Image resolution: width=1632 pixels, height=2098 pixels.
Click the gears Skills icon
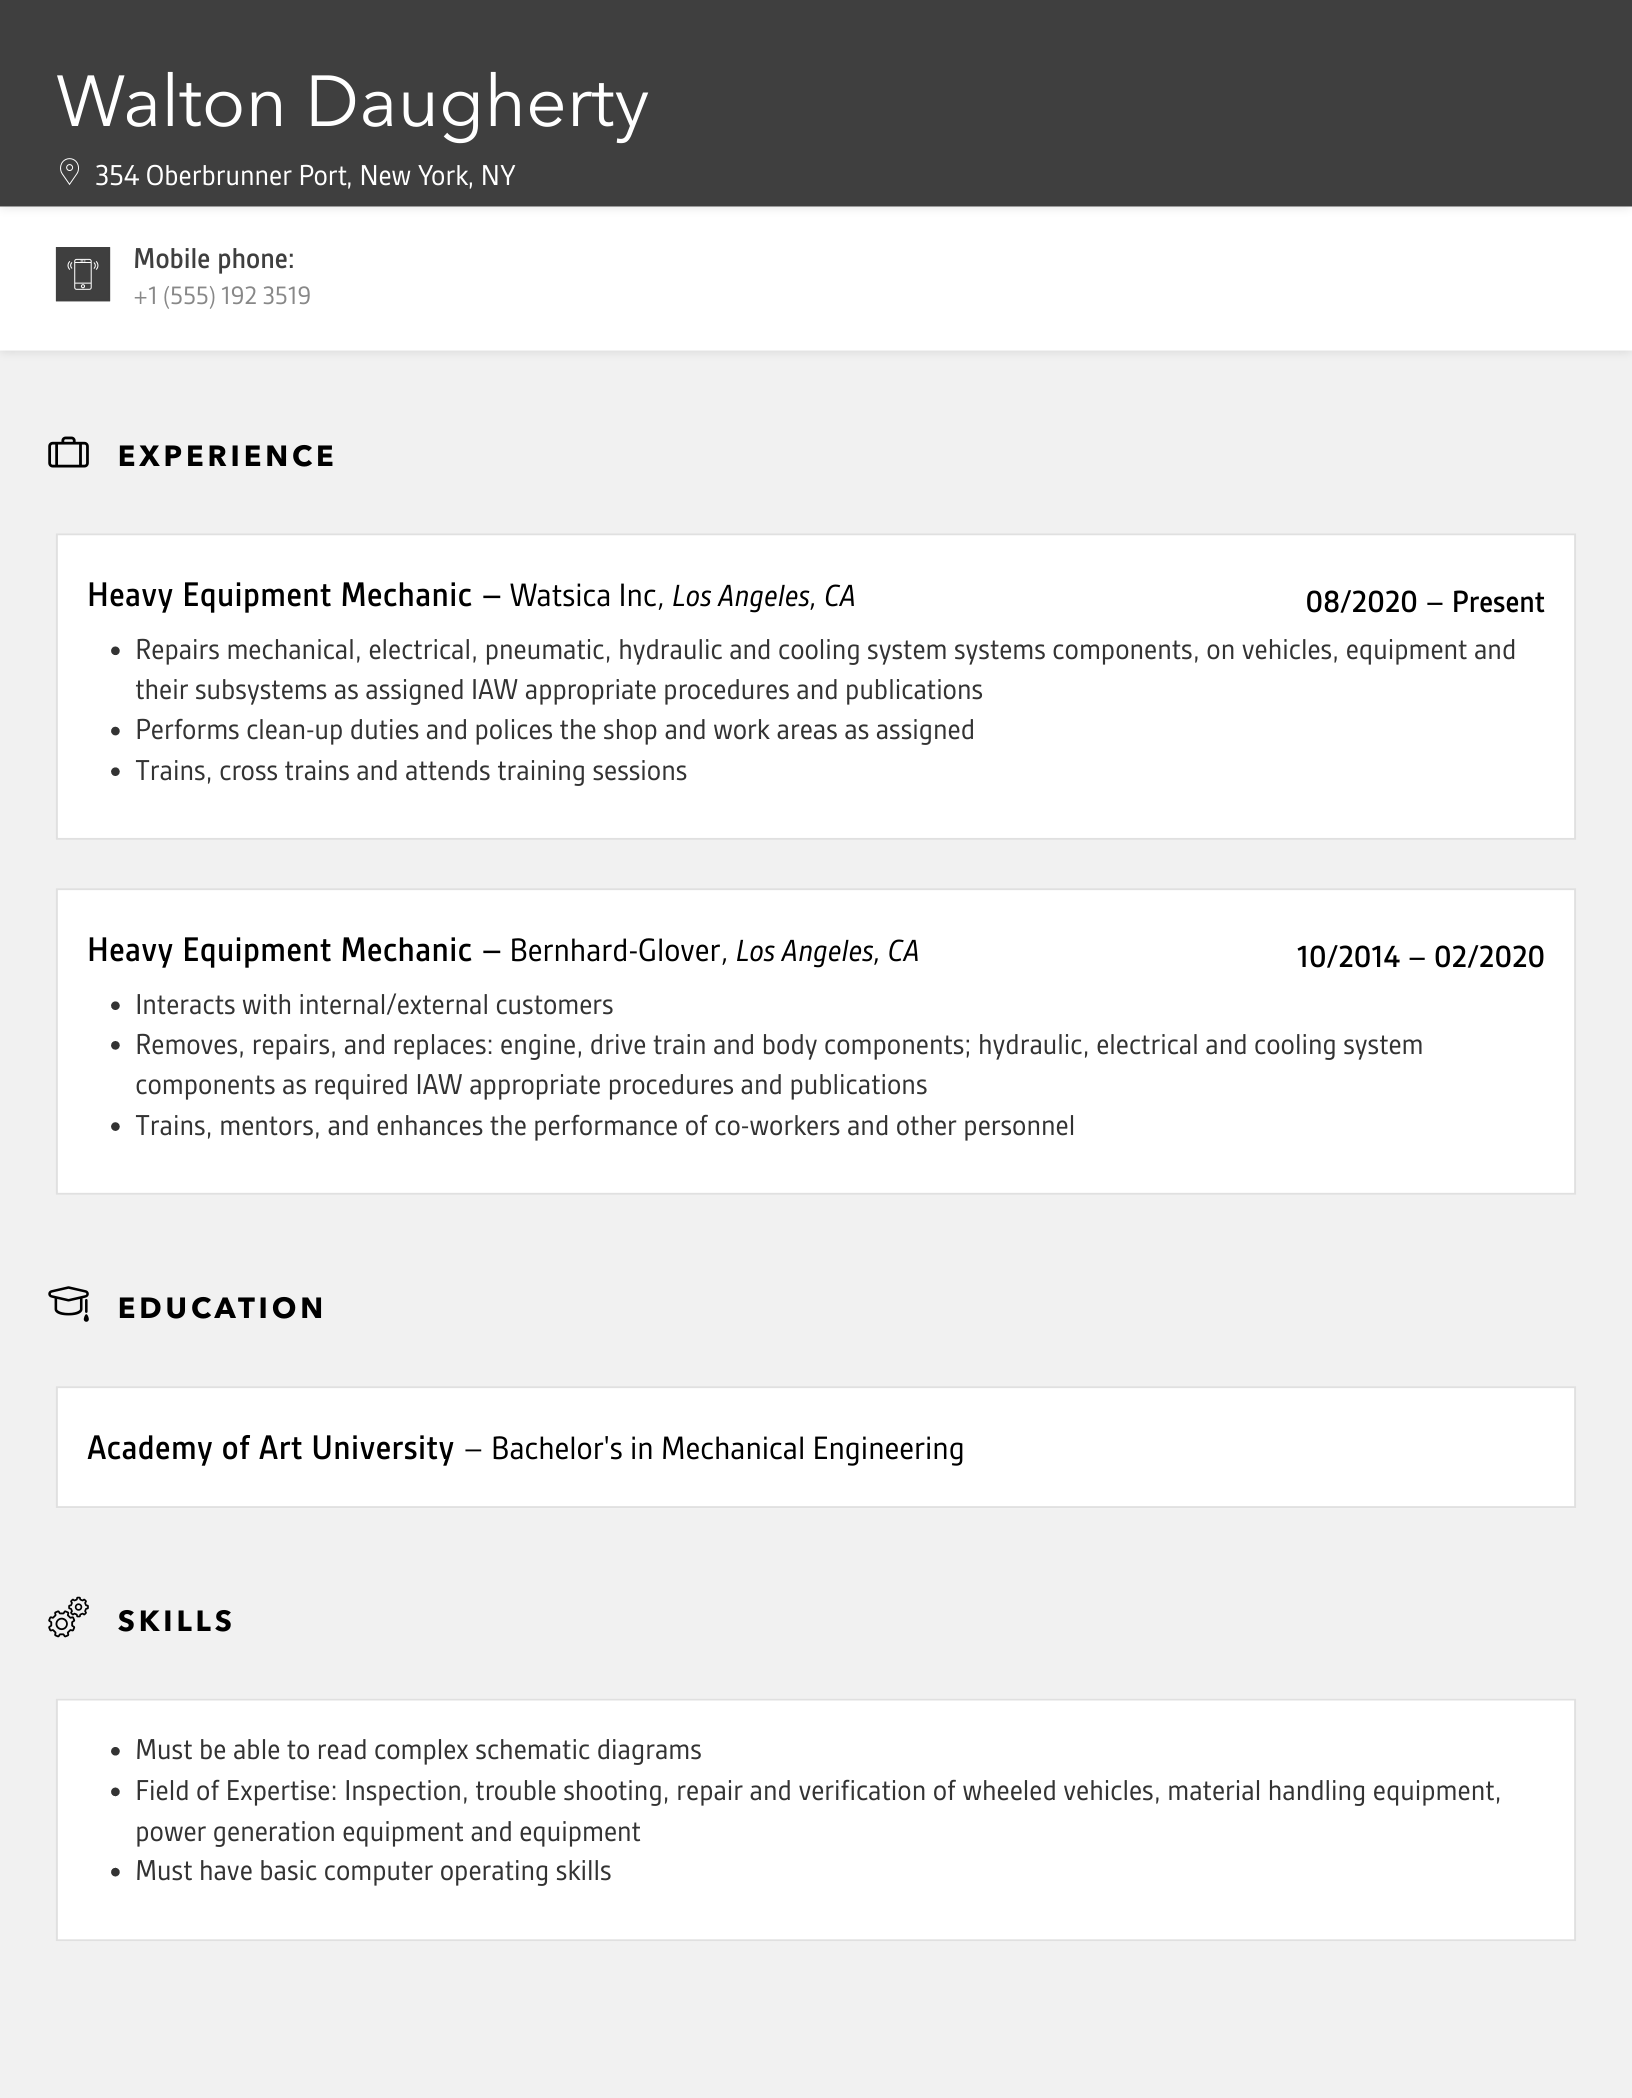68,1617
